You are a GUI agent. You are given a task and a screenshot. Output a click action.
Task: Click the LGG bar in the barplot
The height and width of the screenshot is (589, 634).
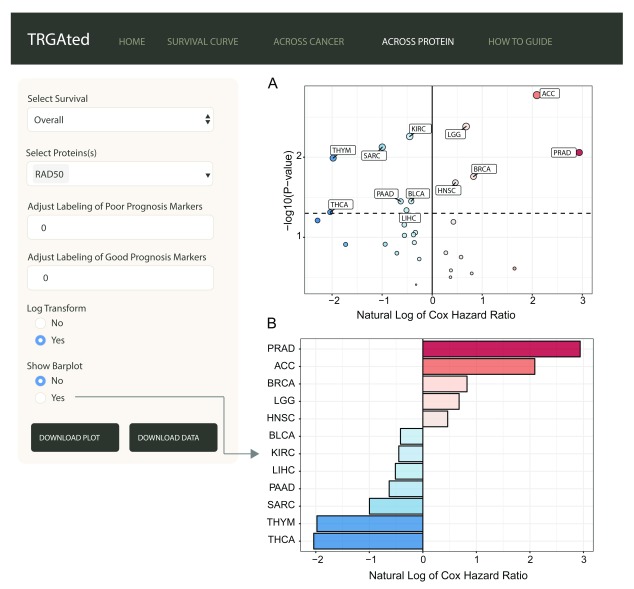pos(441,401)
